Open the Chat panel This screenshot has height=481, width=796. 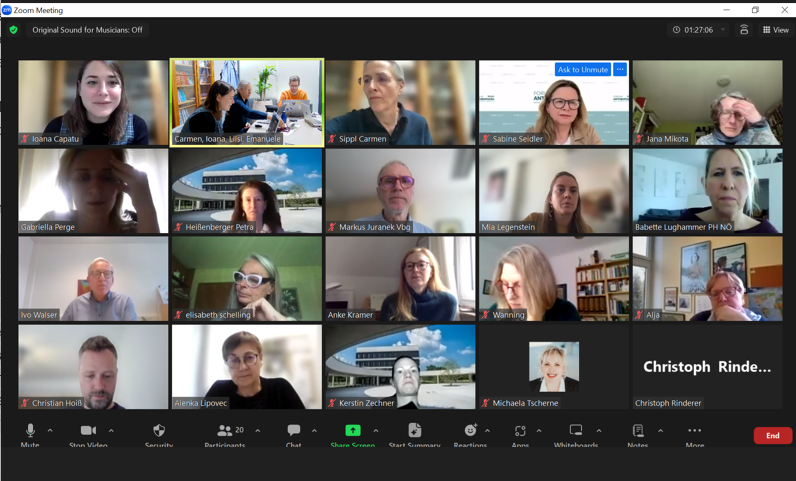tap(294, 432)
